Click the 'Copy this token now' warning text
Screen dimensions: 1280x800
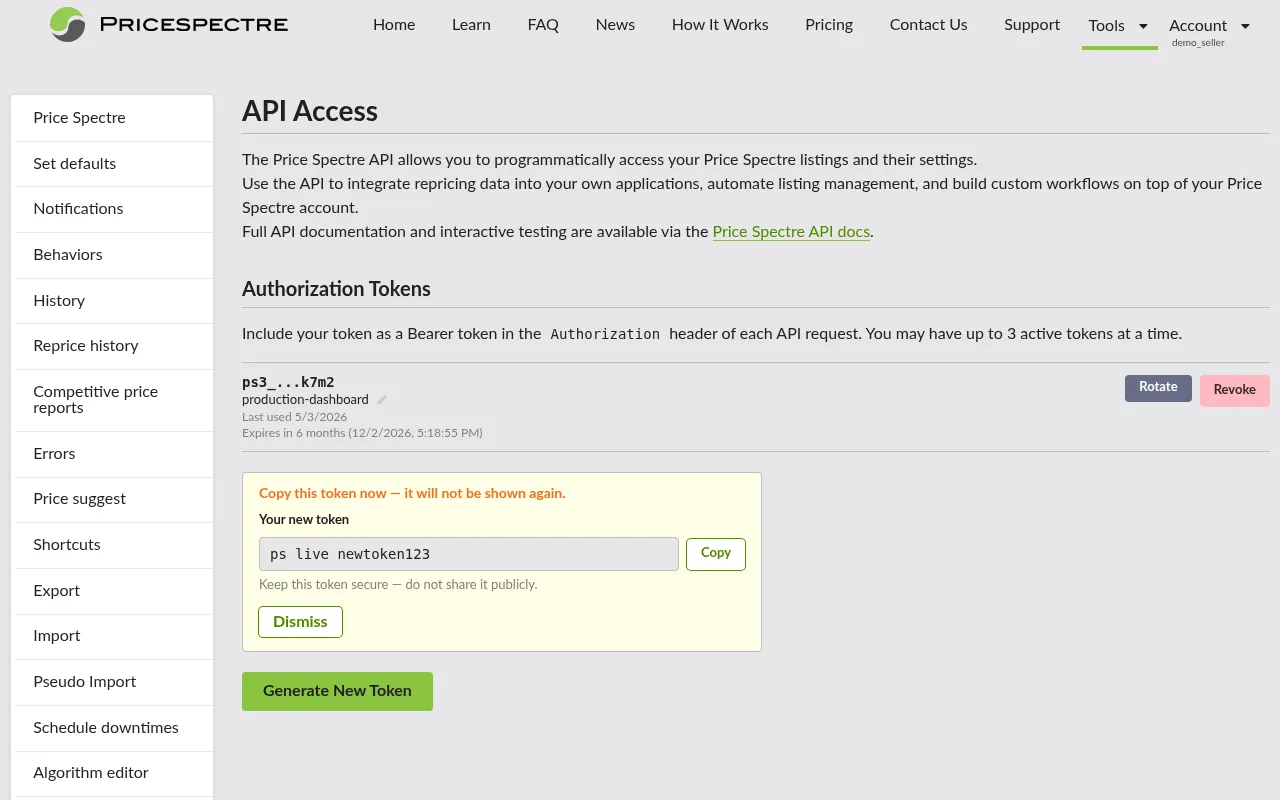(x=412, y=494)
